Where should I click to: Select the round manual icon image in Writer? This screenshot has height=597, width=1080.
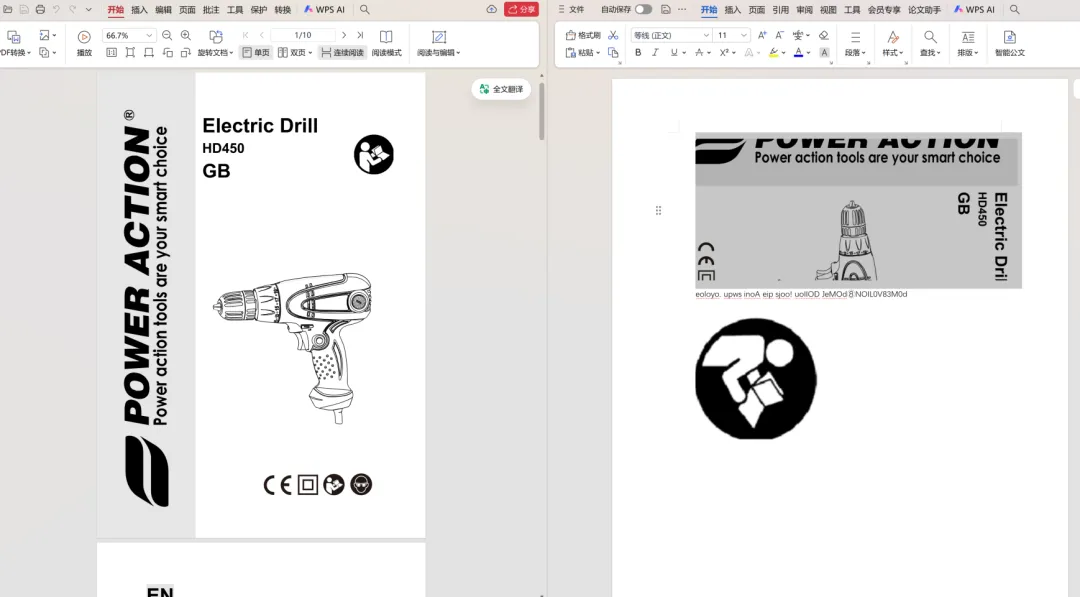pos(756,378)
